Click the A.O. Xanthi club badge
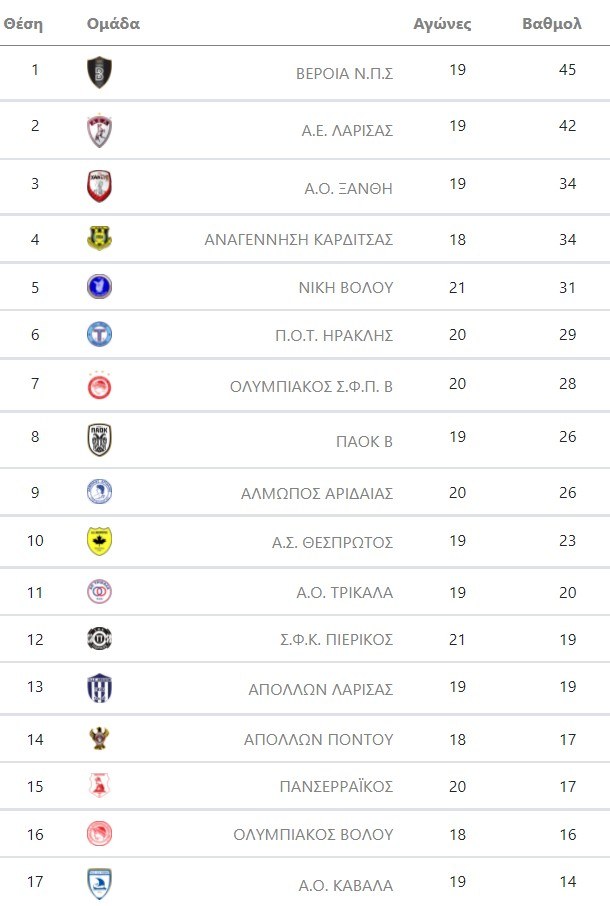 (99, 186)
